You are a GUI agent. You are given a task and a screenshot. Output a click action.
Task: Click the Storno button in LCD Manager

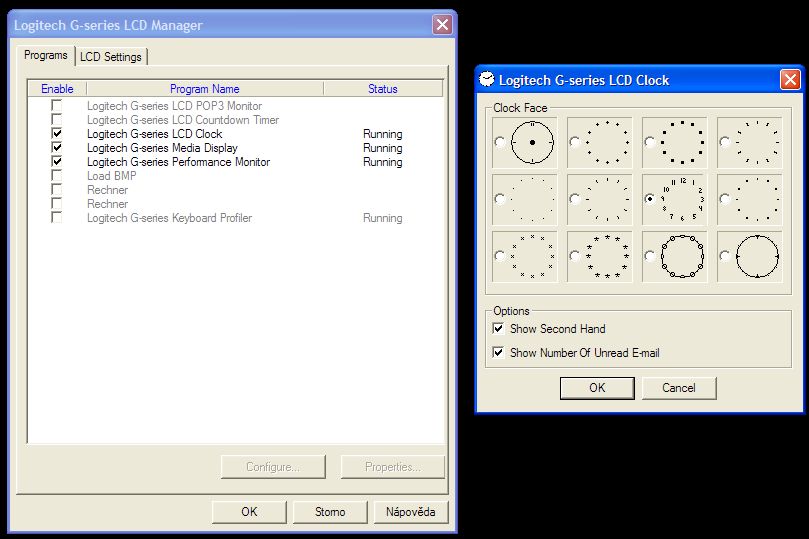329,511
